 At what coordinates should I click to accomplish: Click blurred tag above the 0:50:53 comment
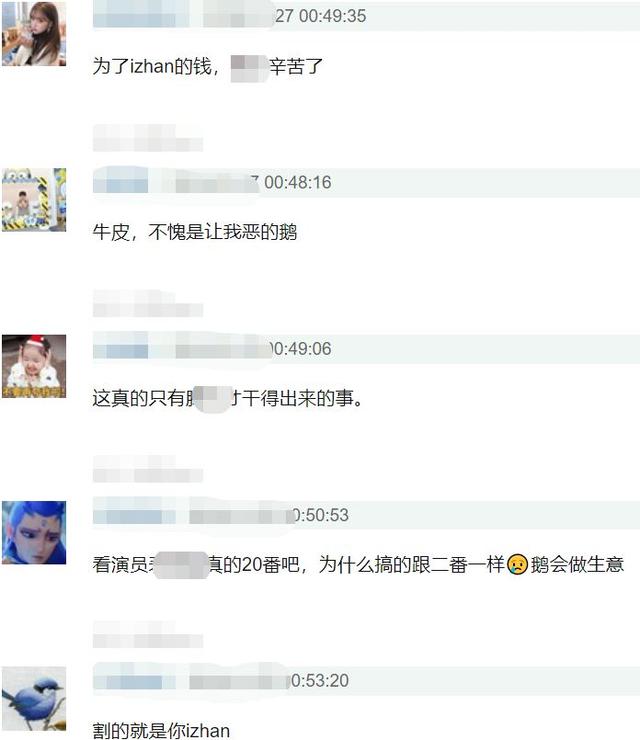(148, 469)
